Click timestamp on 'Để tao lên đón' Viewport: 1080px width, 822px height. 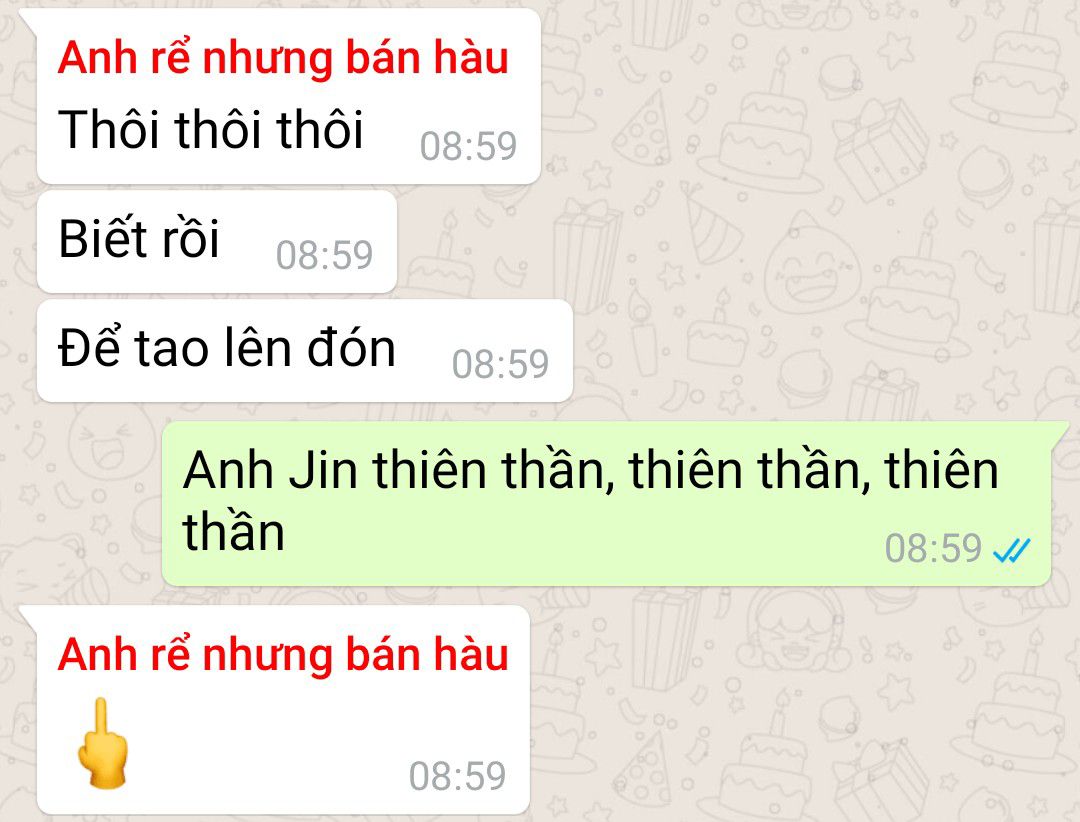tap(500, 364)
